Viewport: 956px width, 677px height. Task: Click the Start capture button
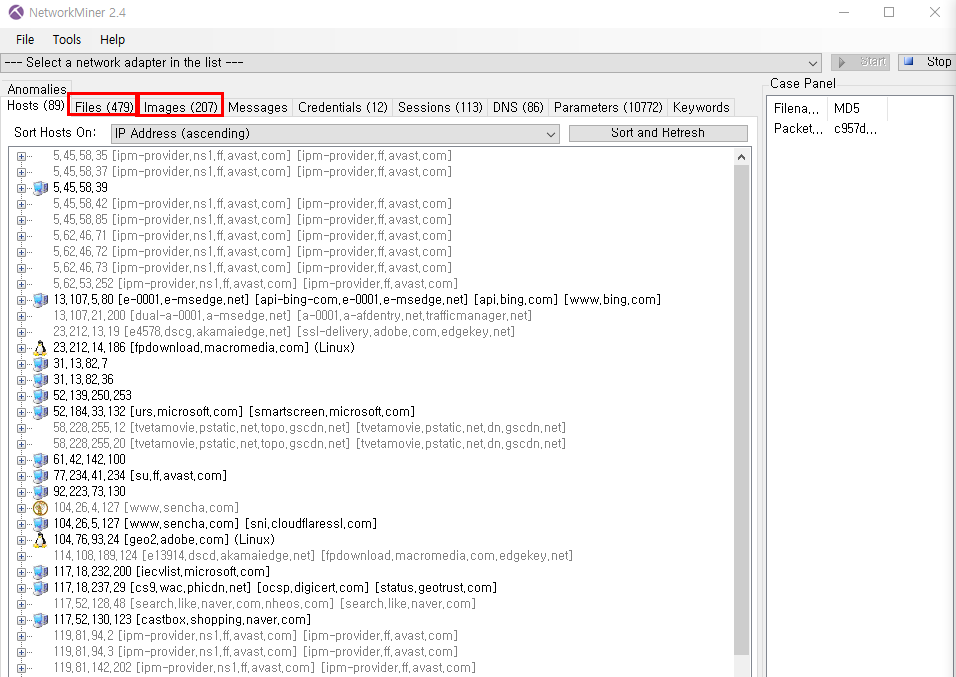pos(860,62)
